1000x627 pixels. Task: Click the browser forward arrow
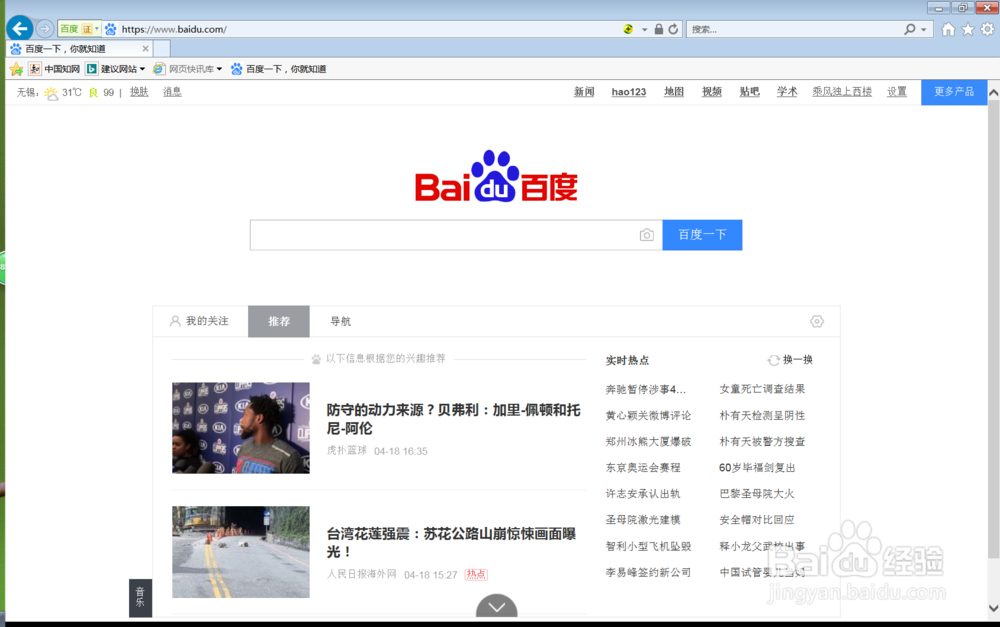(x=45, y=29)
